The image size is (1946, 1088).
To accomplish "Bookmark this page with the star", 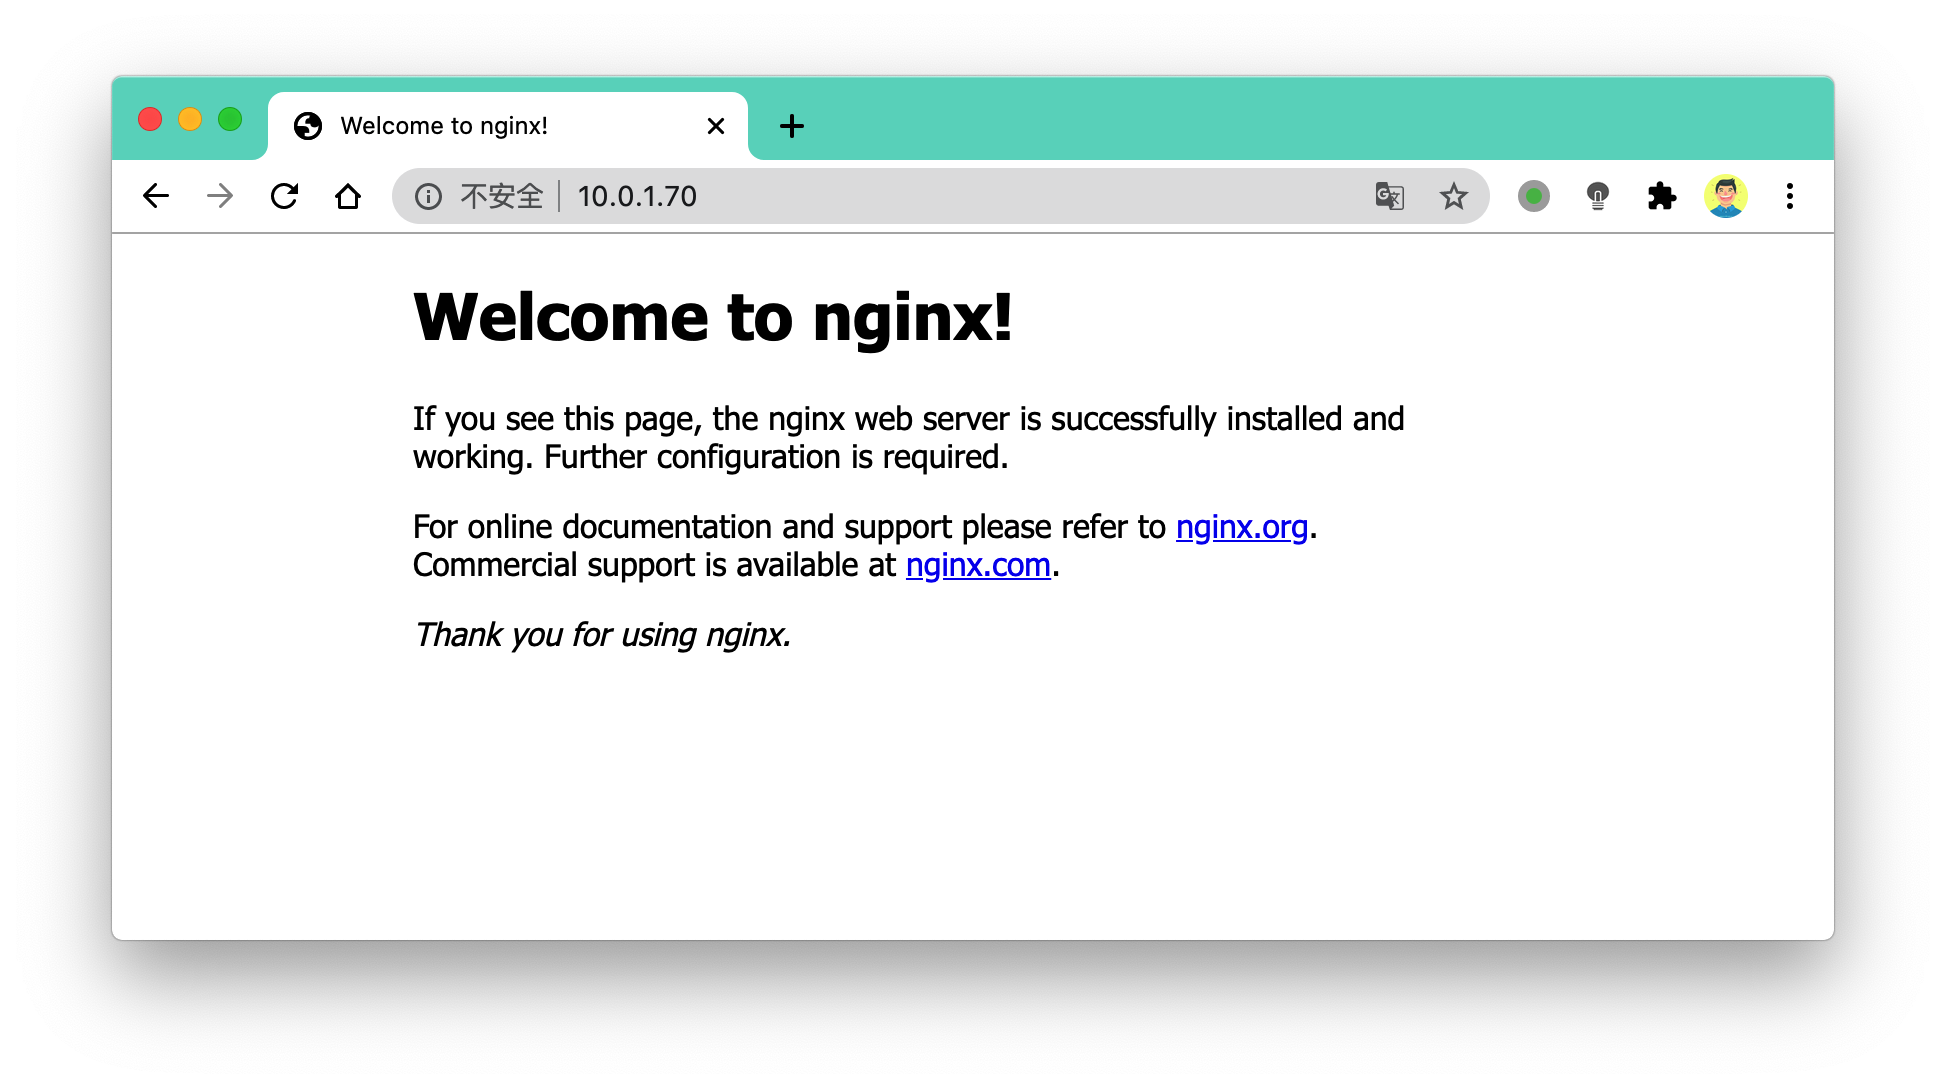I will pyautogui.click(x=1454, y=196).
